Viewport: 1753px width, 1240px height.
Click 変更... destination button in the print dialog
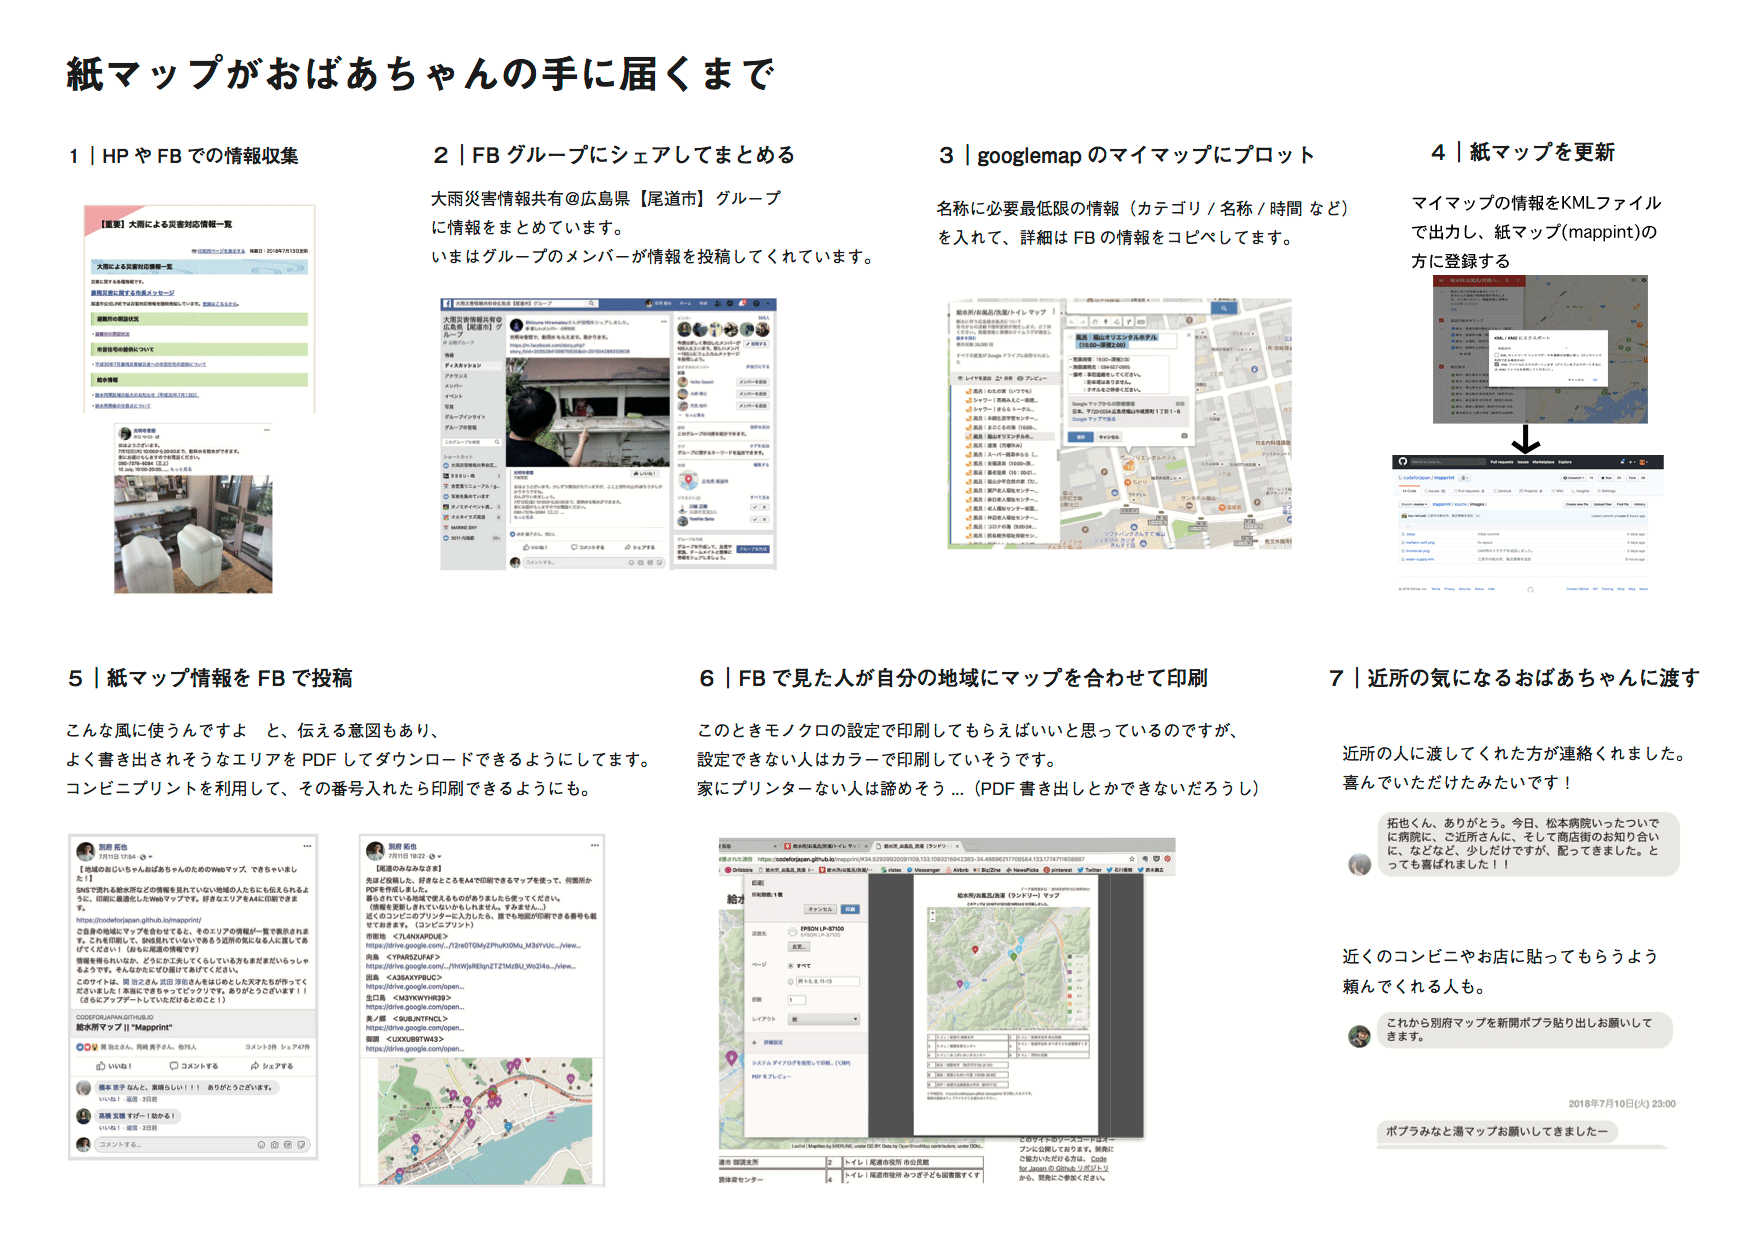point(799,947)
